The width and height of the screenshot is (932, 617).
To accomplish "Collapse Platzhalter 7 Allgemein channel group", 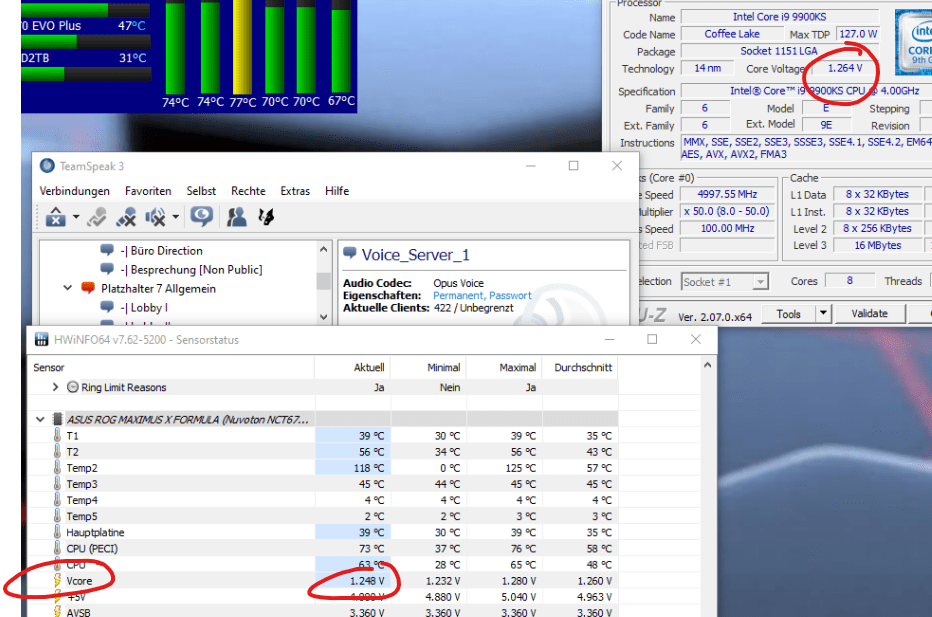I will (68, 288).
